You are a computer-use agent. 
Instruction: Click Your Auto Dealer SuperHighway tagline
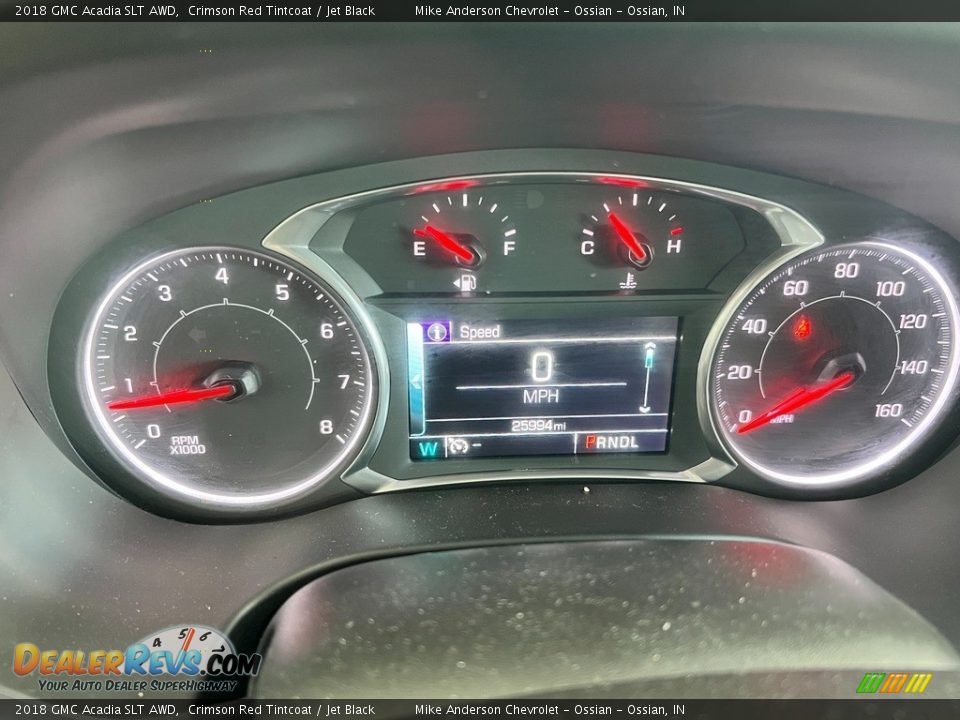137,686
